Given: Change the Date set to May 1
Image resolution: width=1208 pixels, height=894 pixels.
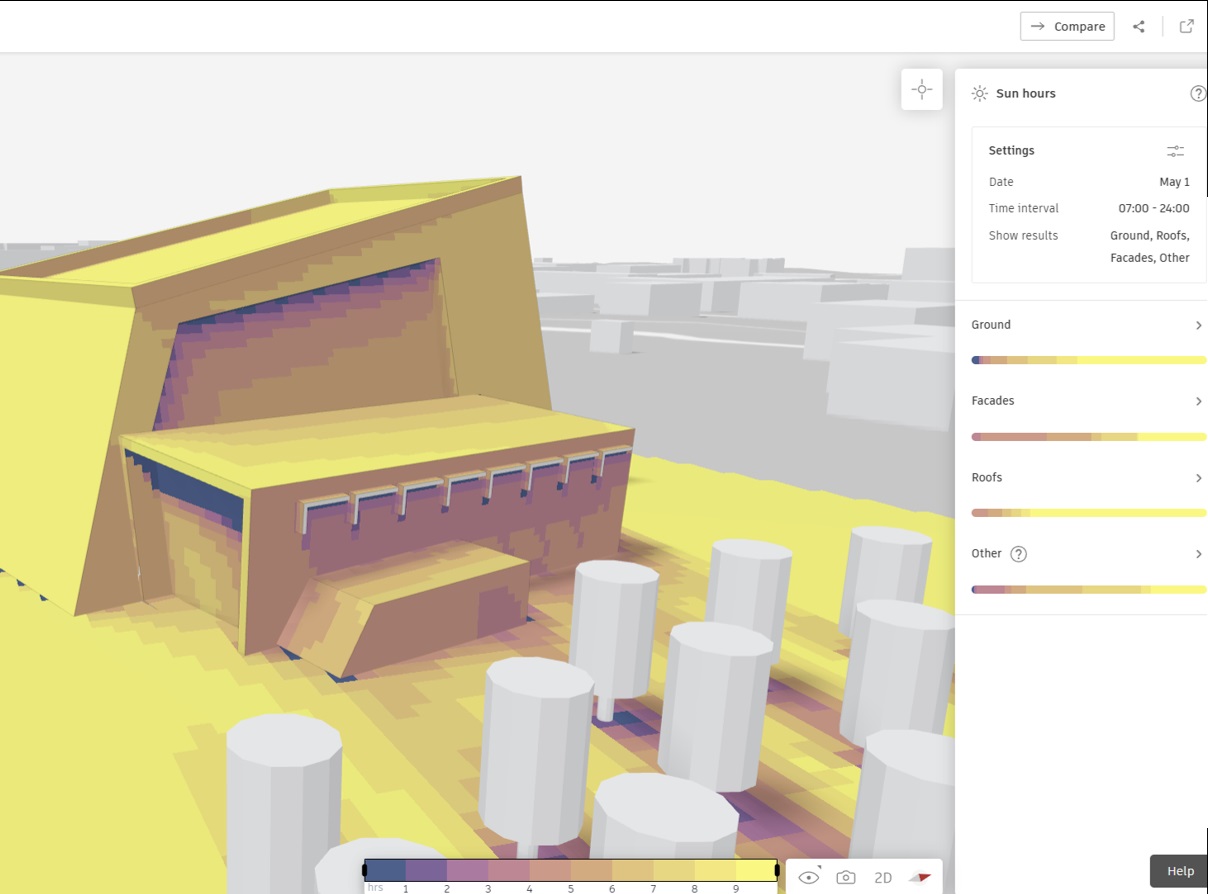Looking at the screenshot, I should point(1173,181).
